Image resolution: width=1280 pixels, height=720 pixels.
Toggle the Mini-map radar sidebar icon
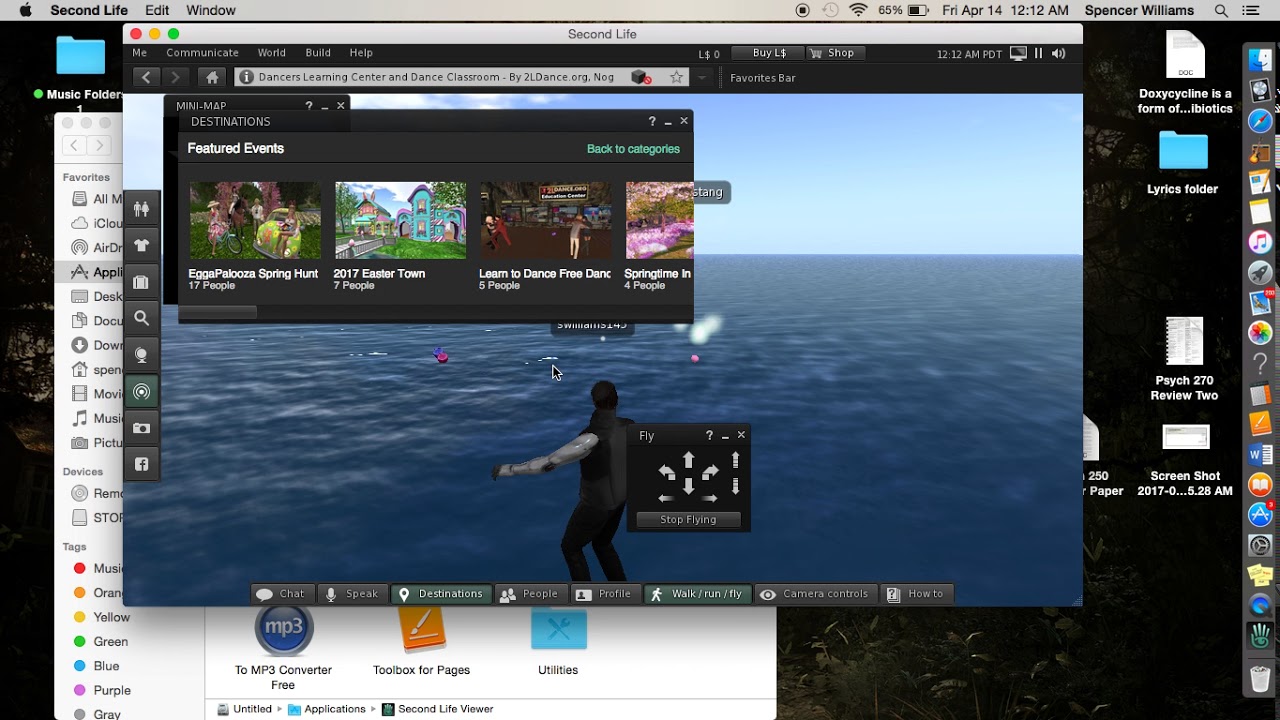[x=141, y=392]
